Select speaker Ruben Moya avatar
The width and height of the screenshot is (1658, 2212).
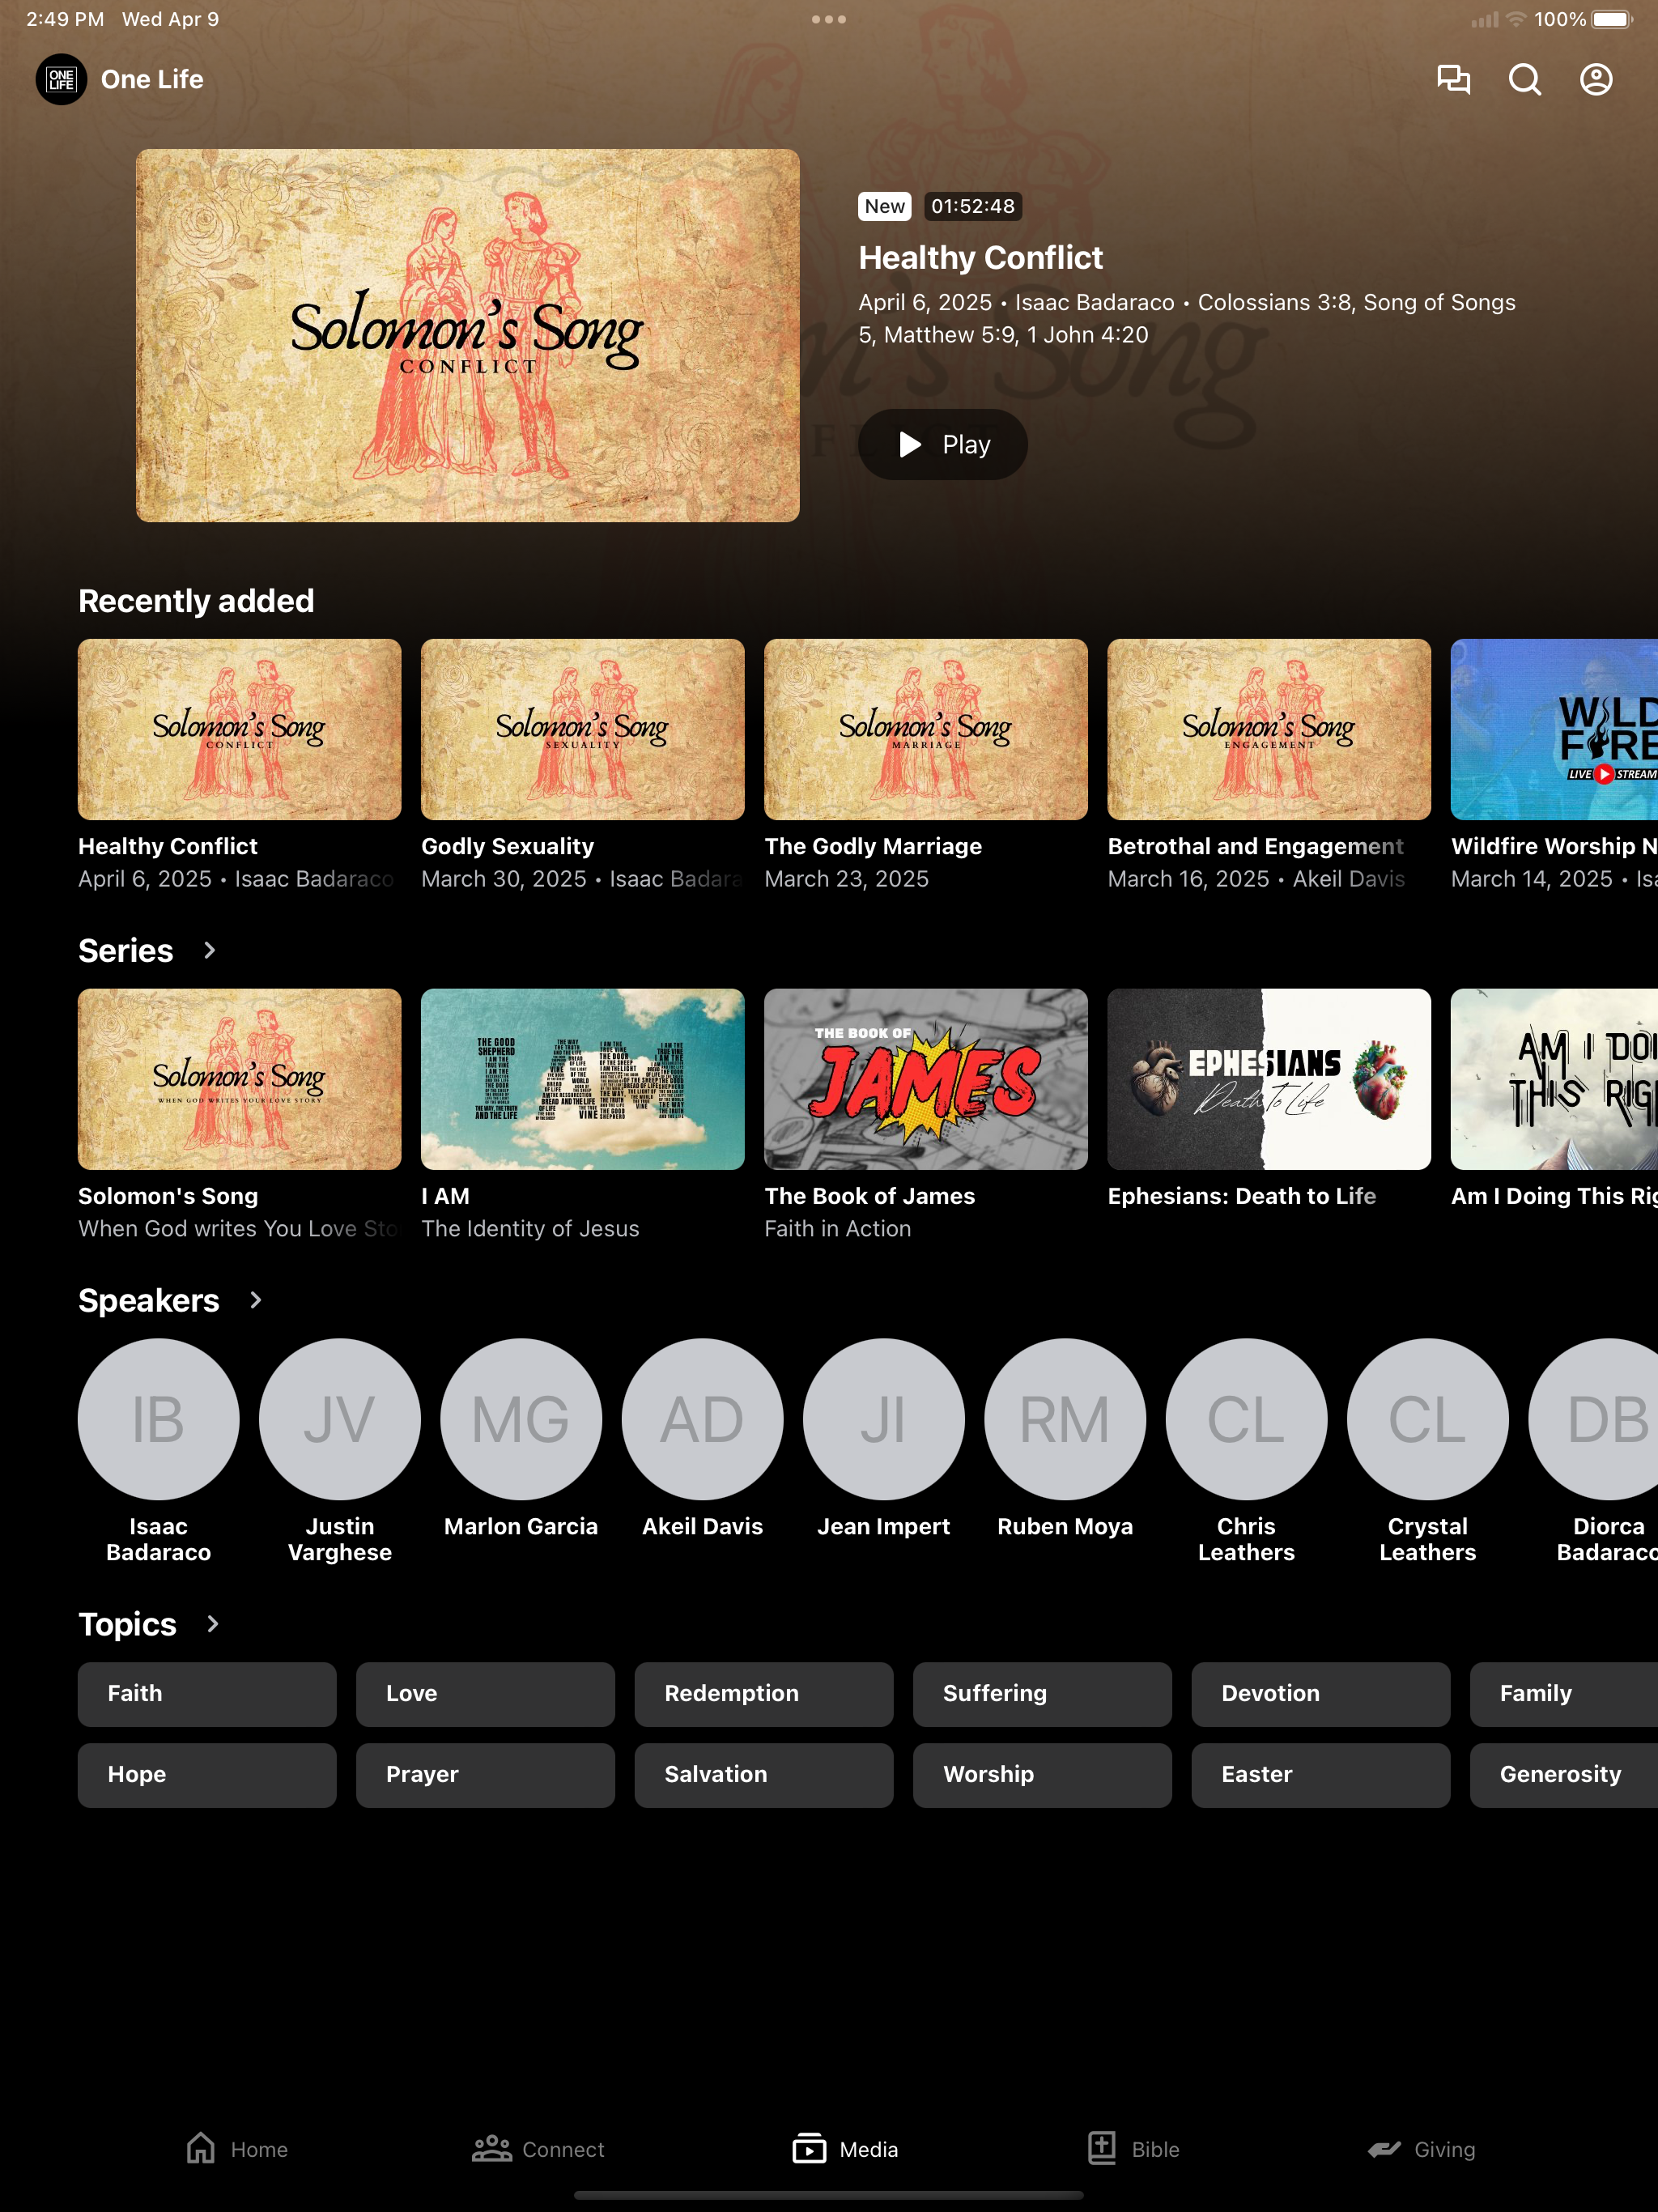point(1065,1419)
